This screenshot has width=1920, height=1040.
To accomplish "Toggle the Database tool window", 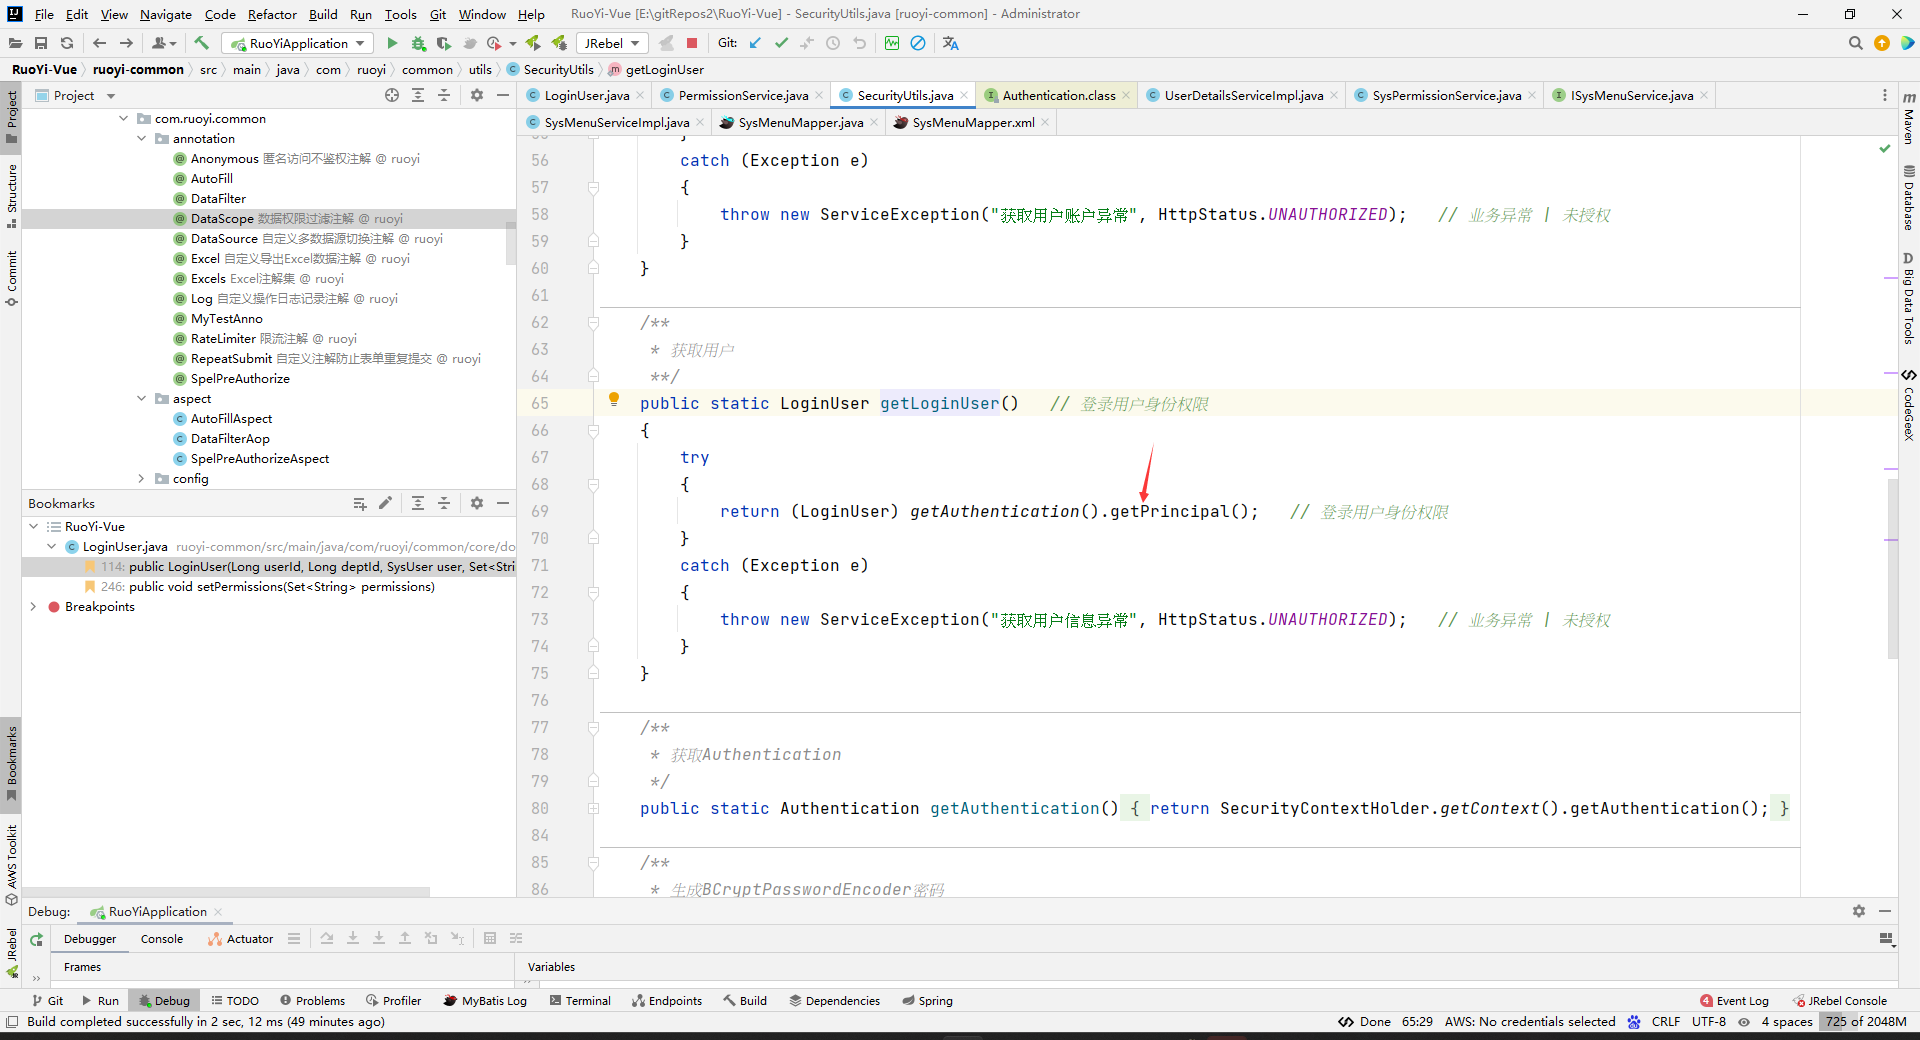I will [1909, 197].
